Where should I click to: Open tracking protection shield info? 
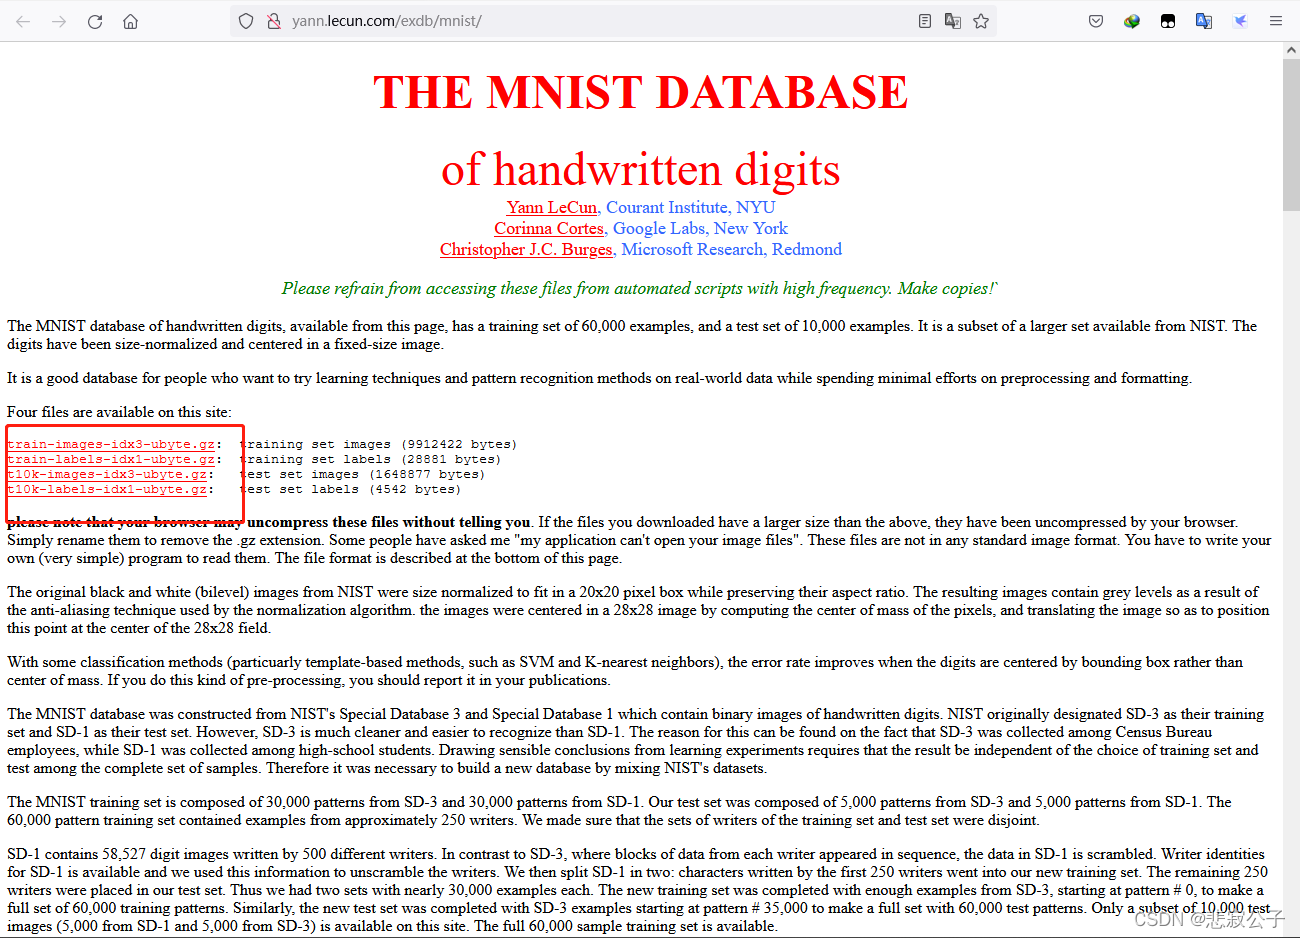247,21
